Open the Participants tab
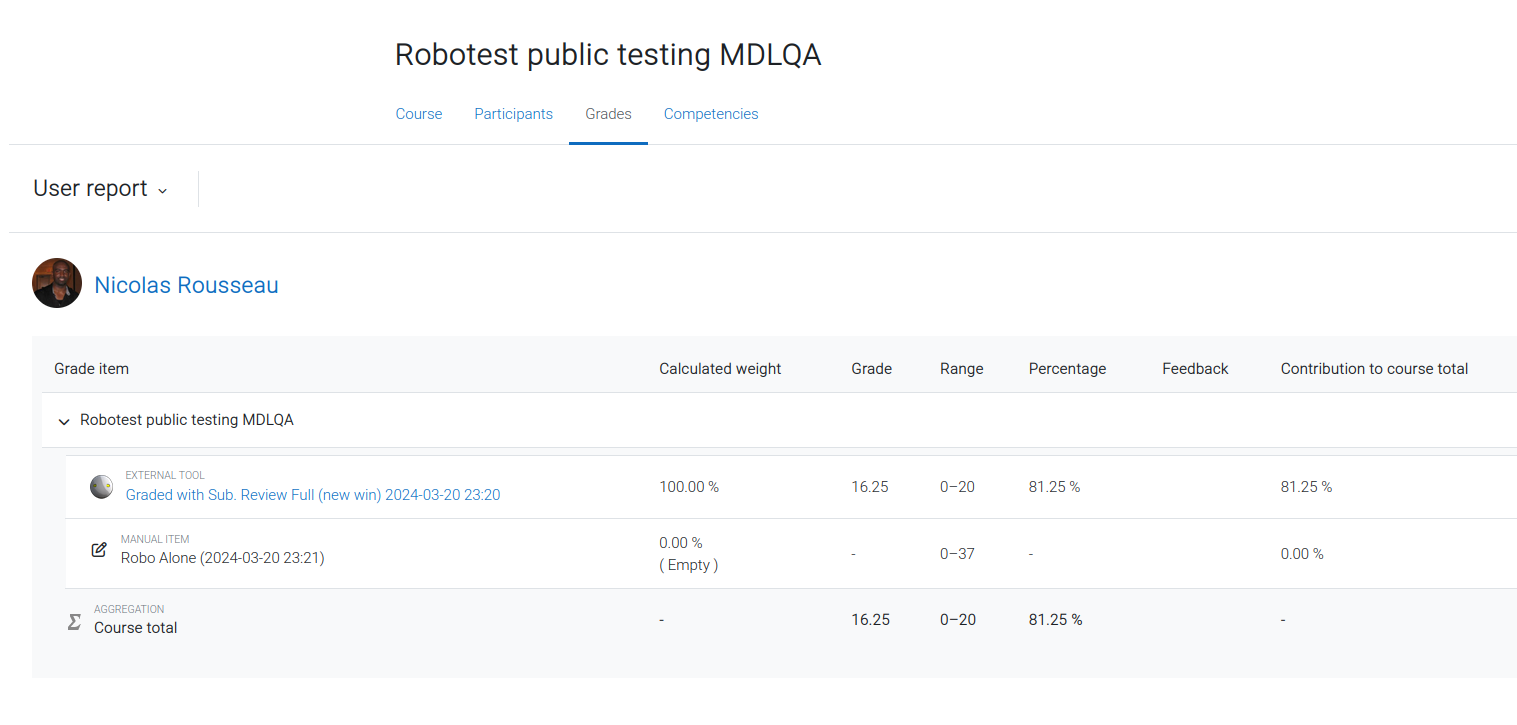This screenshot has width=1517, height=725. (x=513, y=114)
